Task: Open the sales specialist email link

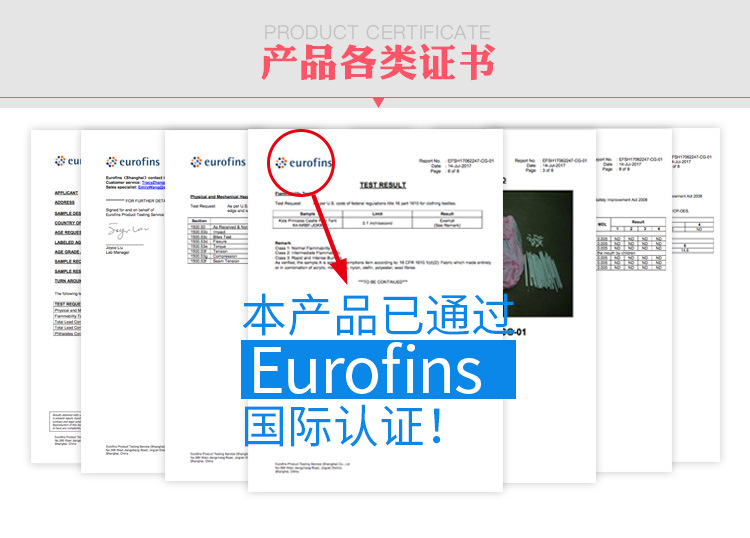Action: [x=151, y=187]
